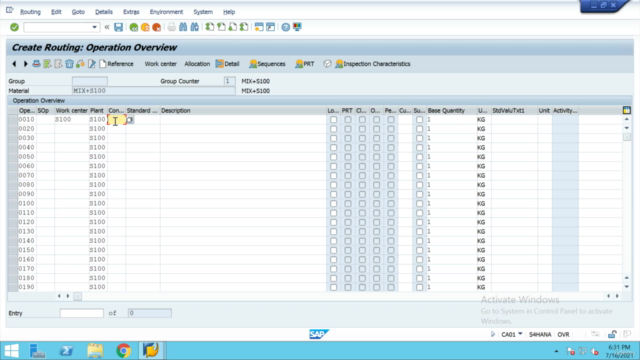Image resolution: width=640 pixels, height=360 pixels.
Task: Tick the PRT checkbox for operation 0020
Action: click(x=348, y=129)
